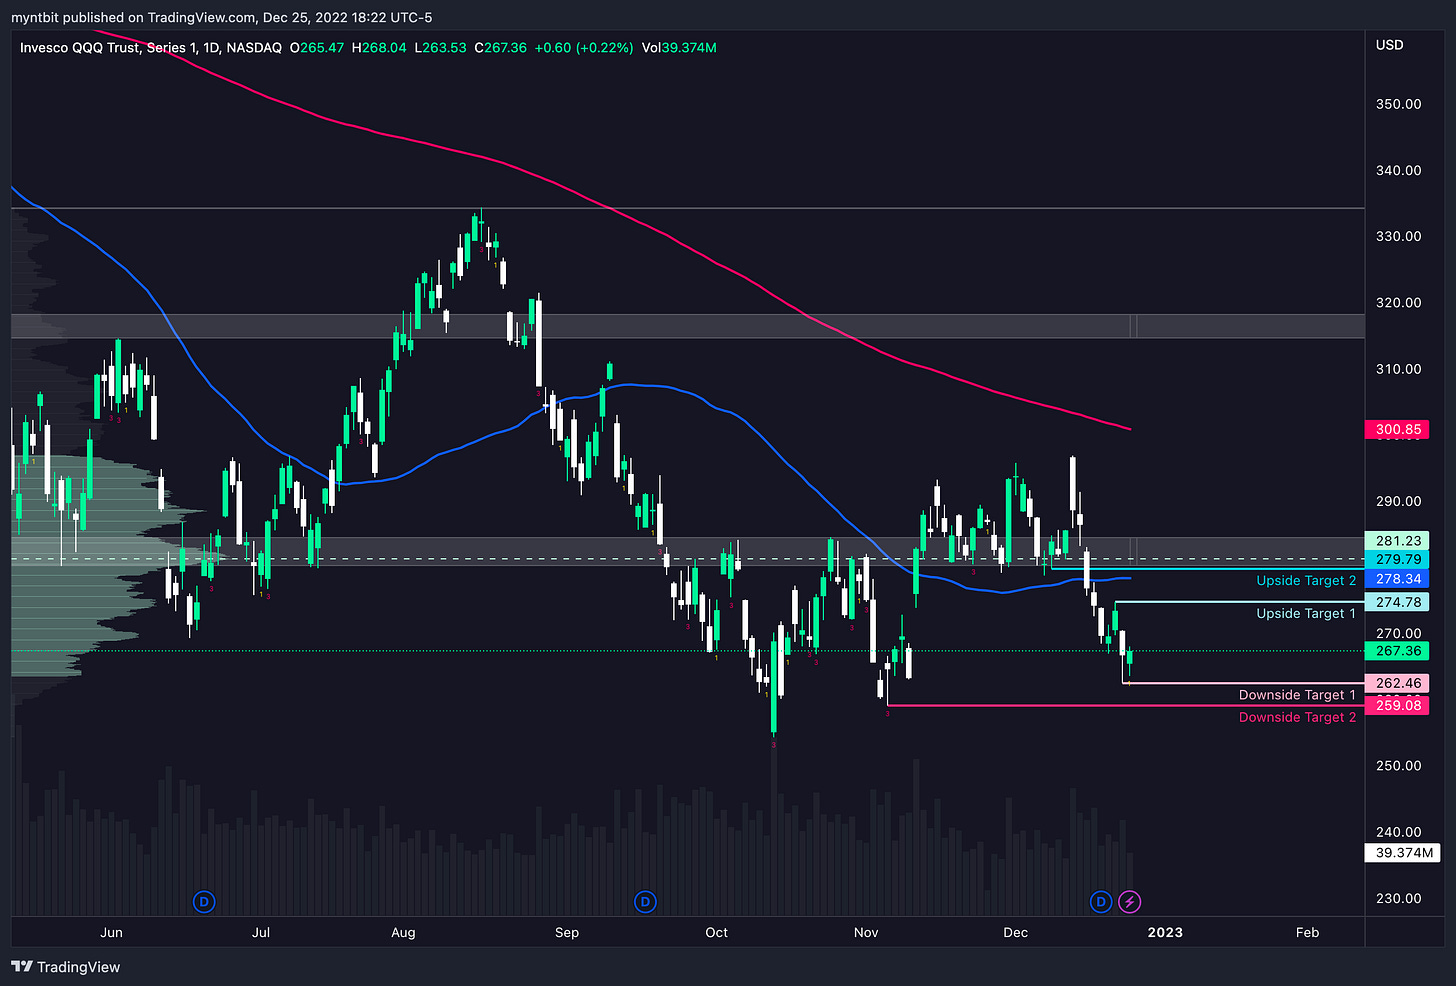Click the 270.00 price axis label
The height and width of the screenshot is (986, 1456).
(1398, 634)
